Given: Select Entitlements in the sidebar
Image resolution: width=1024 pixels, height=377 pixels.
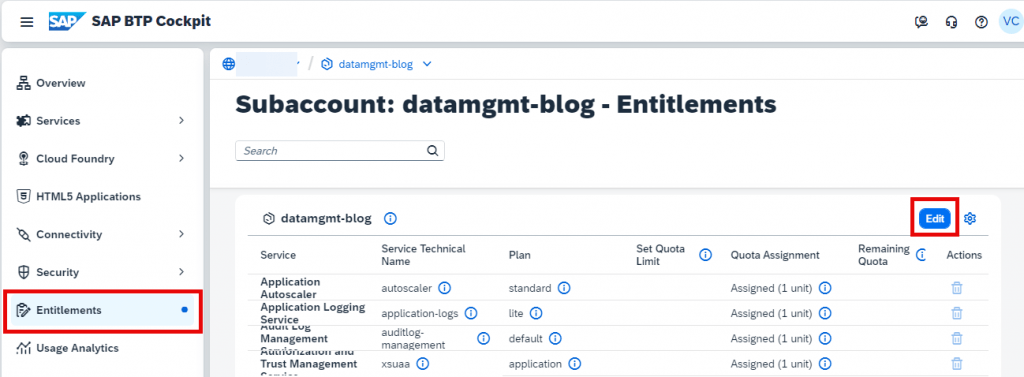Looking at the screenshot, I should 102,310.
